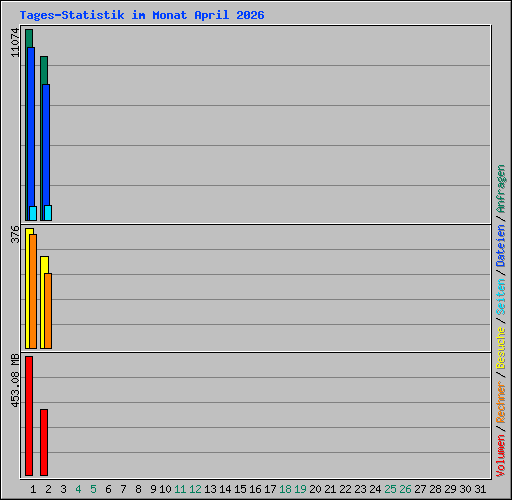This screenshot has height=500, width=512.
Task: Click green weekend day label '4'
Action: click(78, 489)
